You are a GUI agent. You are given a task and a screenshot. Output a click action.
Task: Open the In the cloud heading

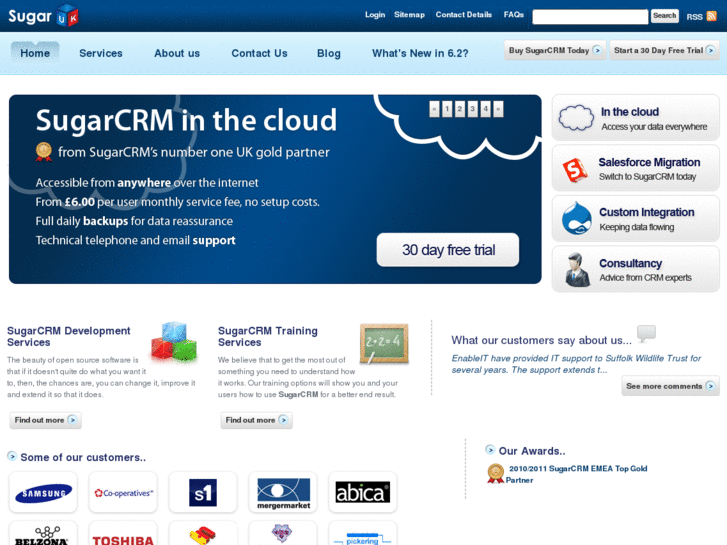click(x=630, y=112)
